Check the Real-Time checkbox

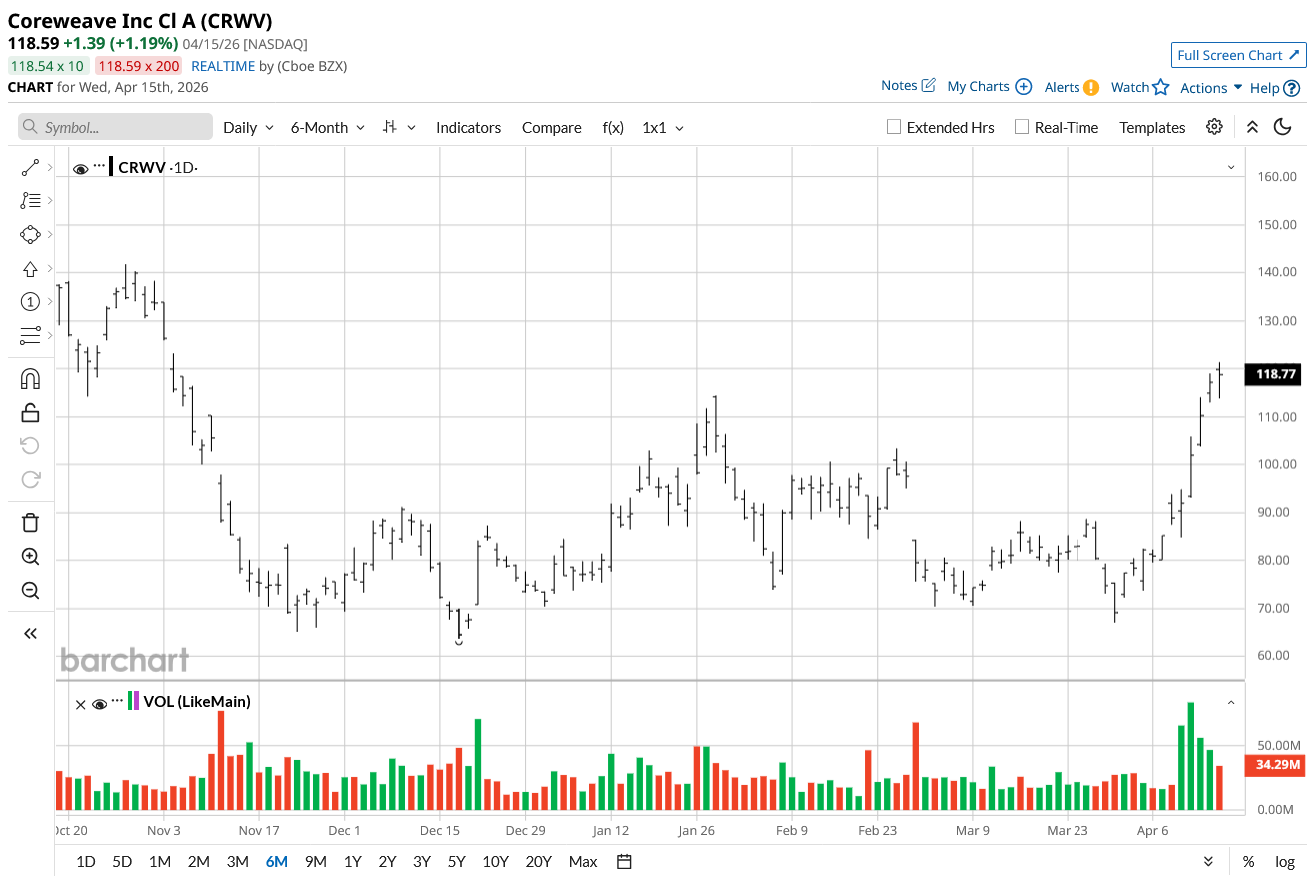1021,127
